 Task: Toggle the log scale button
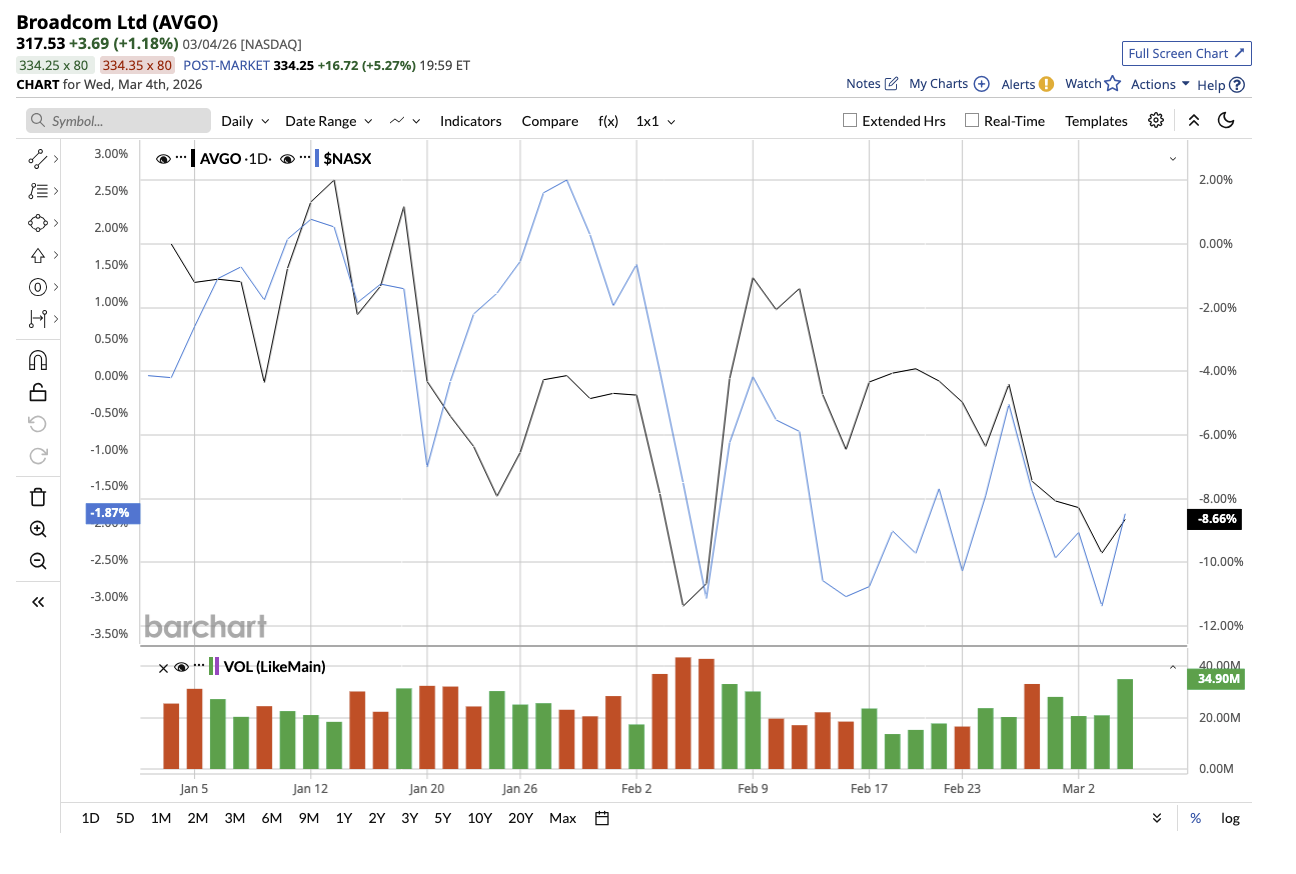click(x=1230, y=818)
